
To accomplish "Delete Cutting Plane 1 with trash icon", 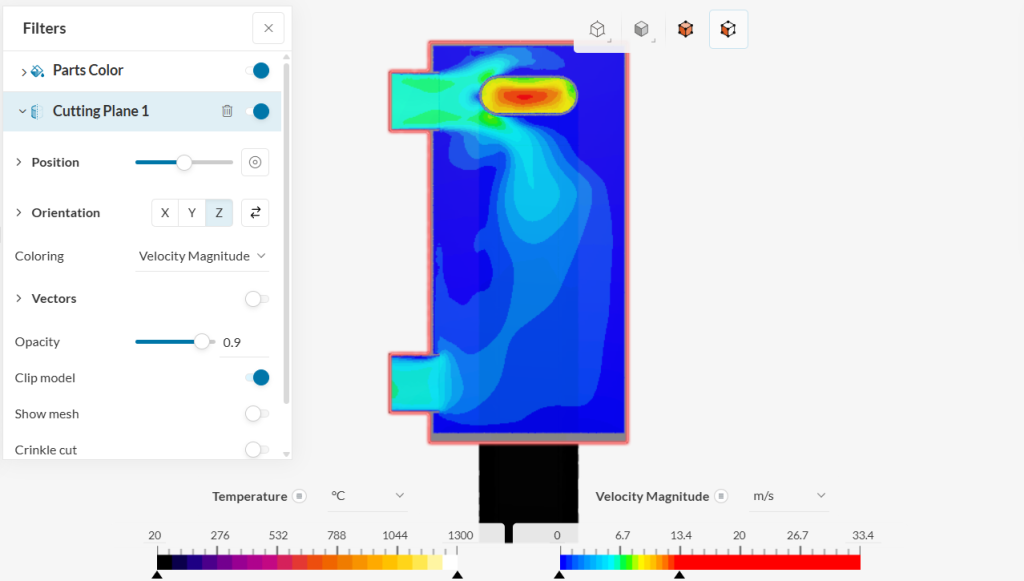I will tap(227, 111).
